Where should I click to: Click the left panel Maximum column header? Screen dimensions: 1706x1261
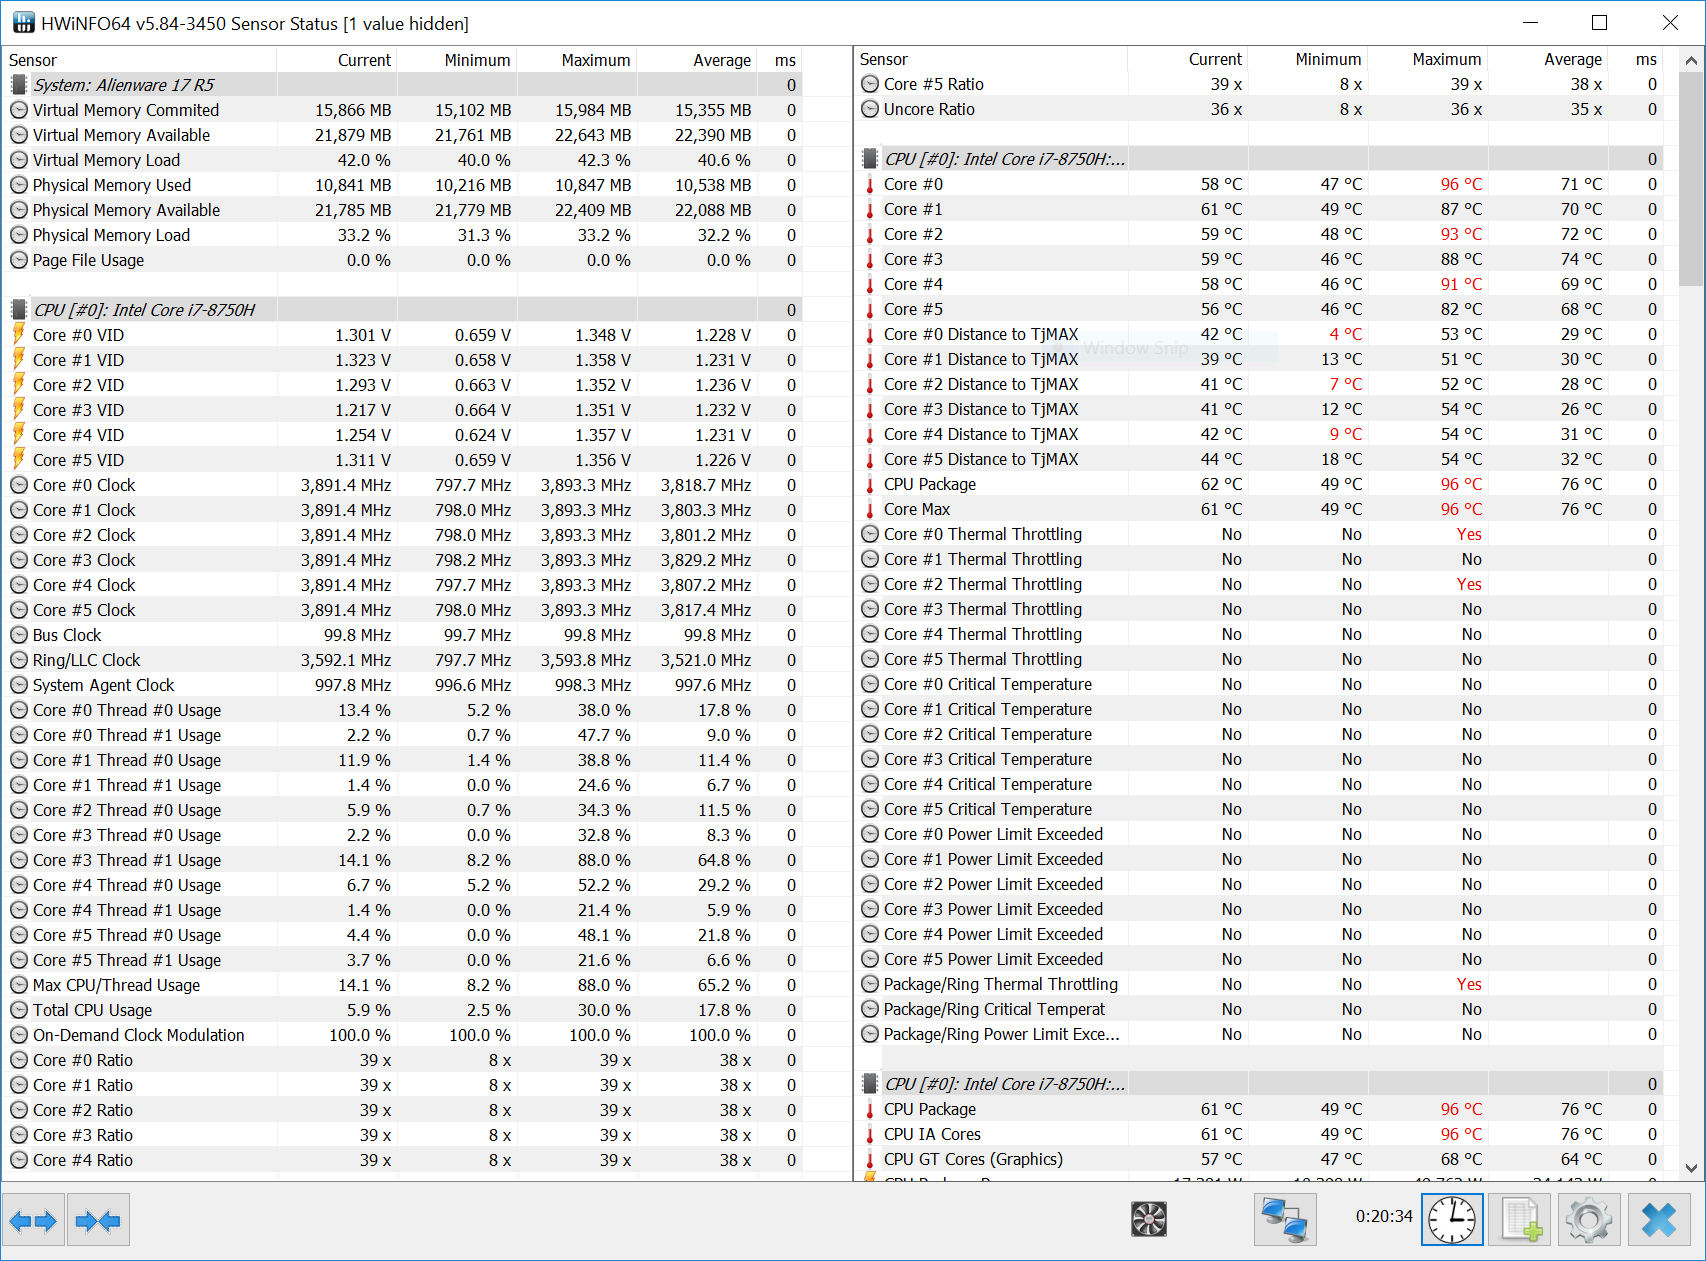point(577,60)
